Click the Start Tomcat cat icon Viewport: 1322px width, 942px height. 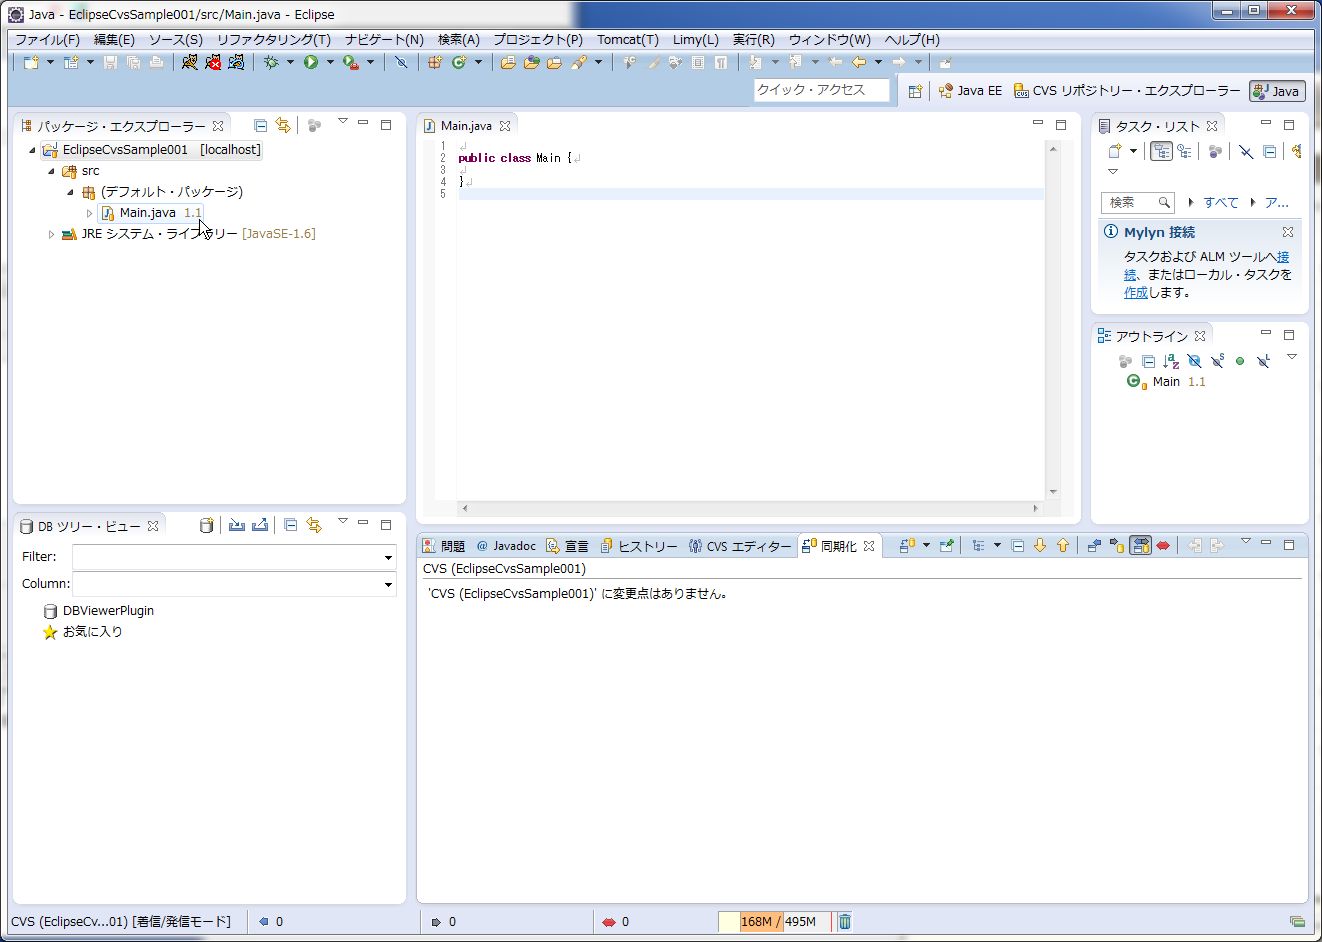190,62
